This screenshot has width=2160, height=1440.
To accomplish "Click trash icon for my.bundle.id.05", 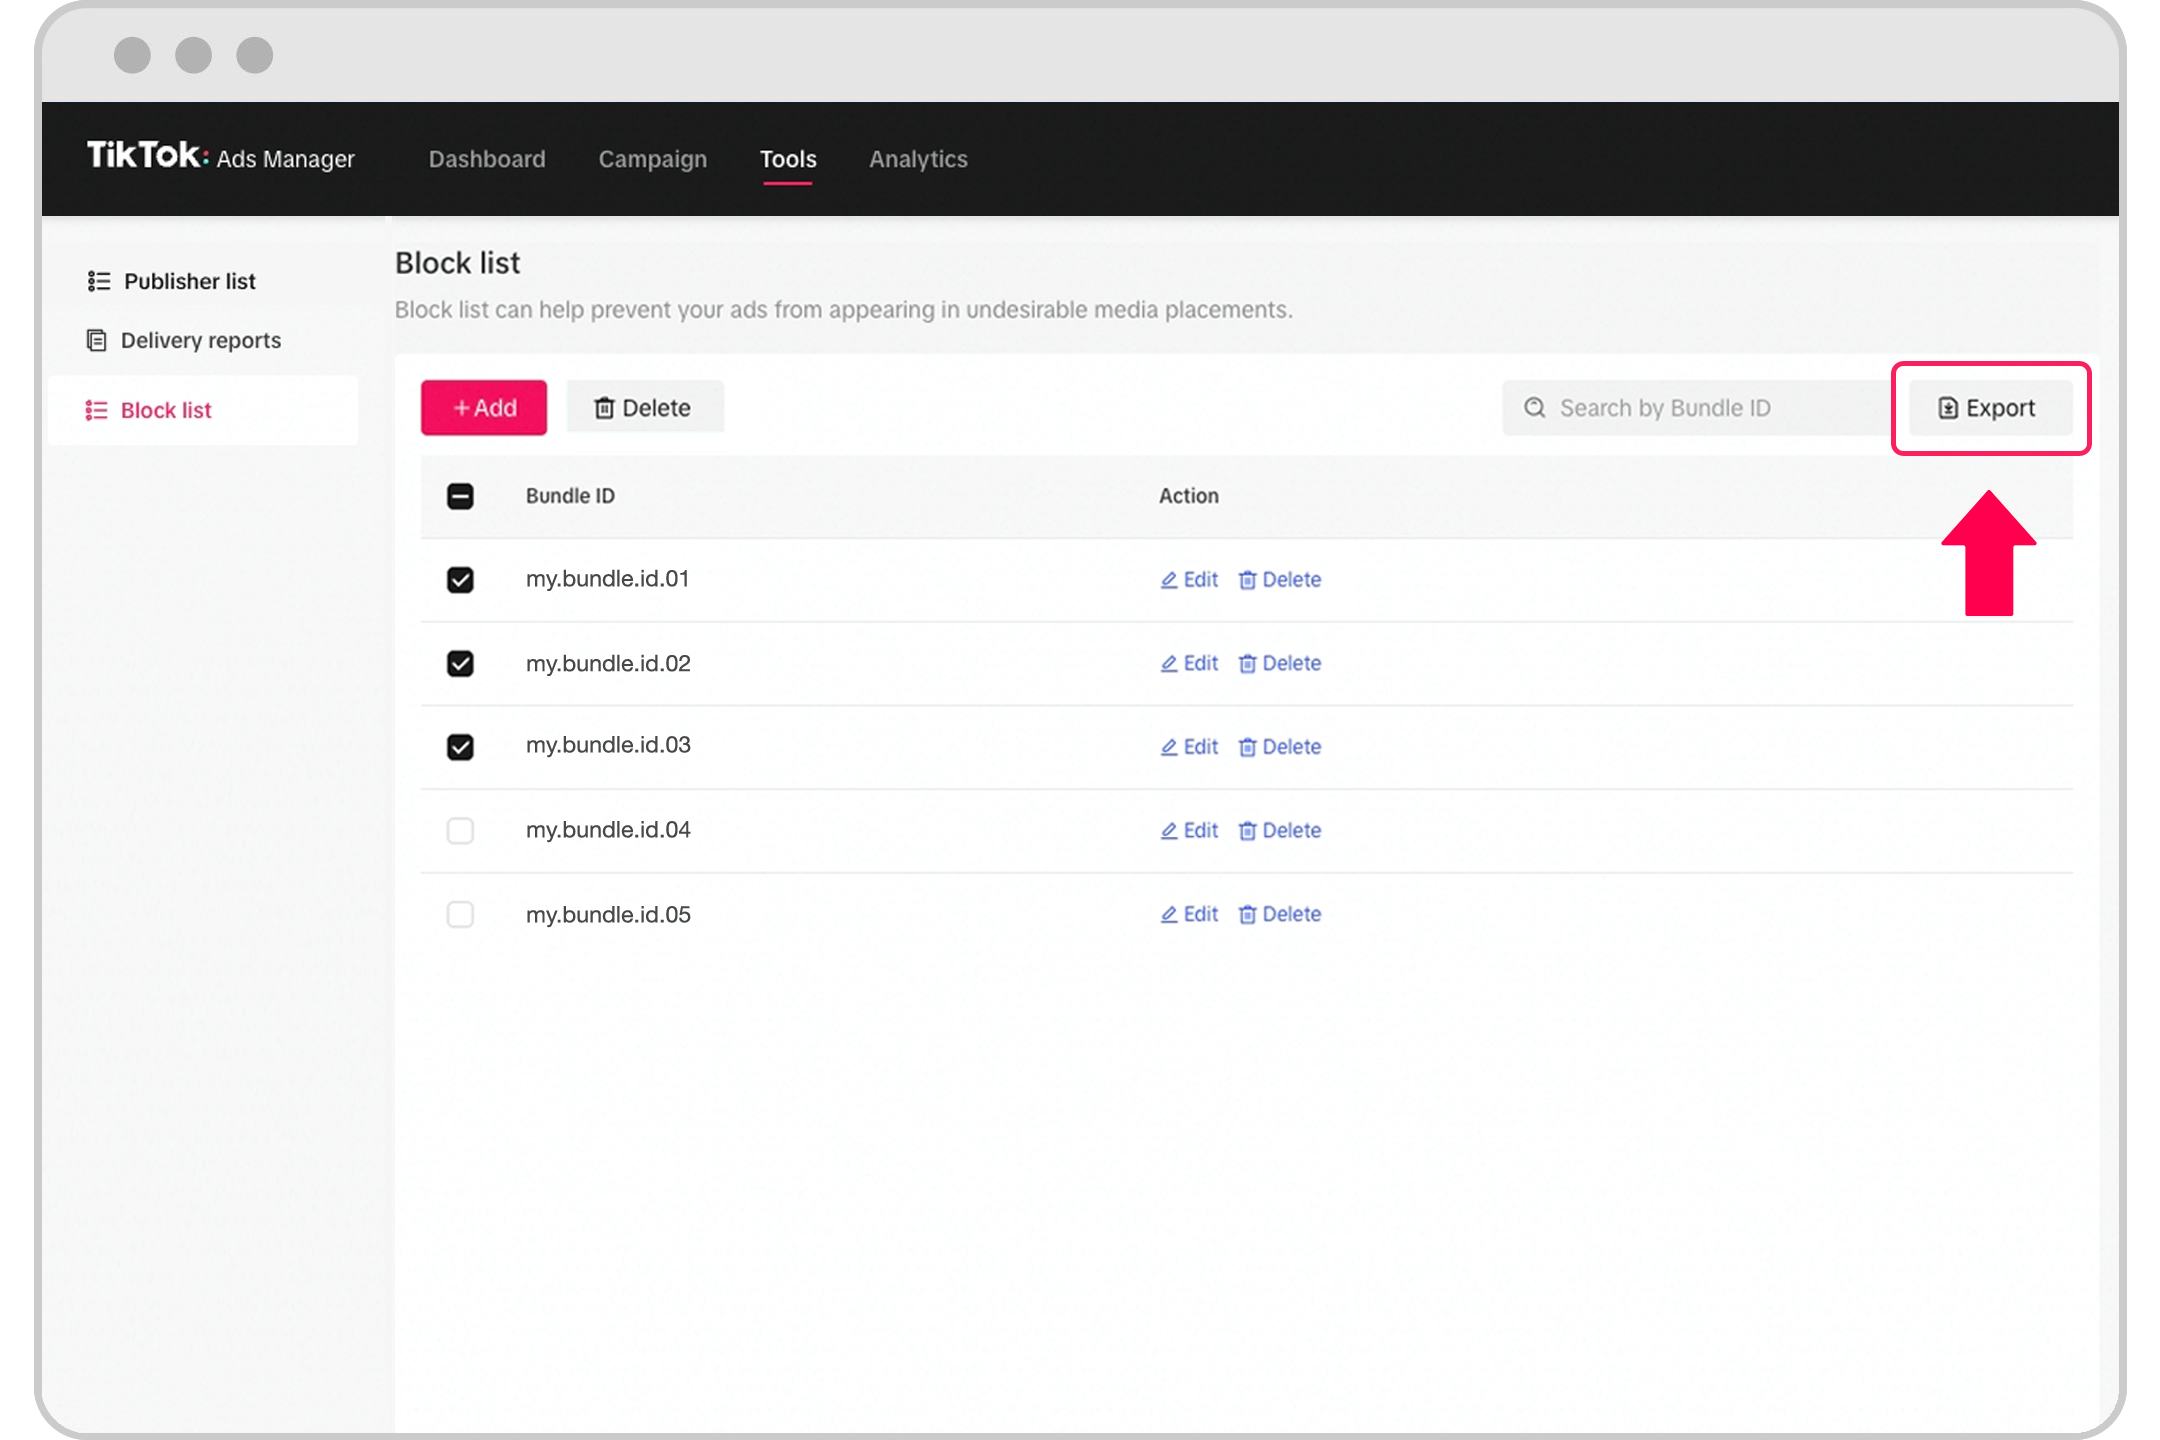I will tap(1247, 915).
